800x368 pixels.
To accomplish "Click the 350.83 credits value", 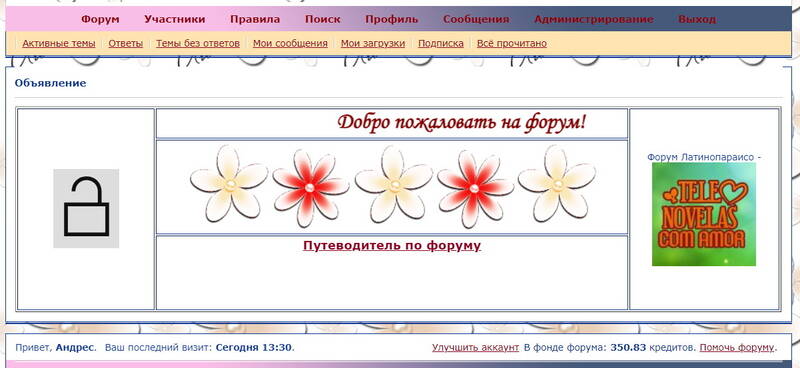I will tap(628, 348).
